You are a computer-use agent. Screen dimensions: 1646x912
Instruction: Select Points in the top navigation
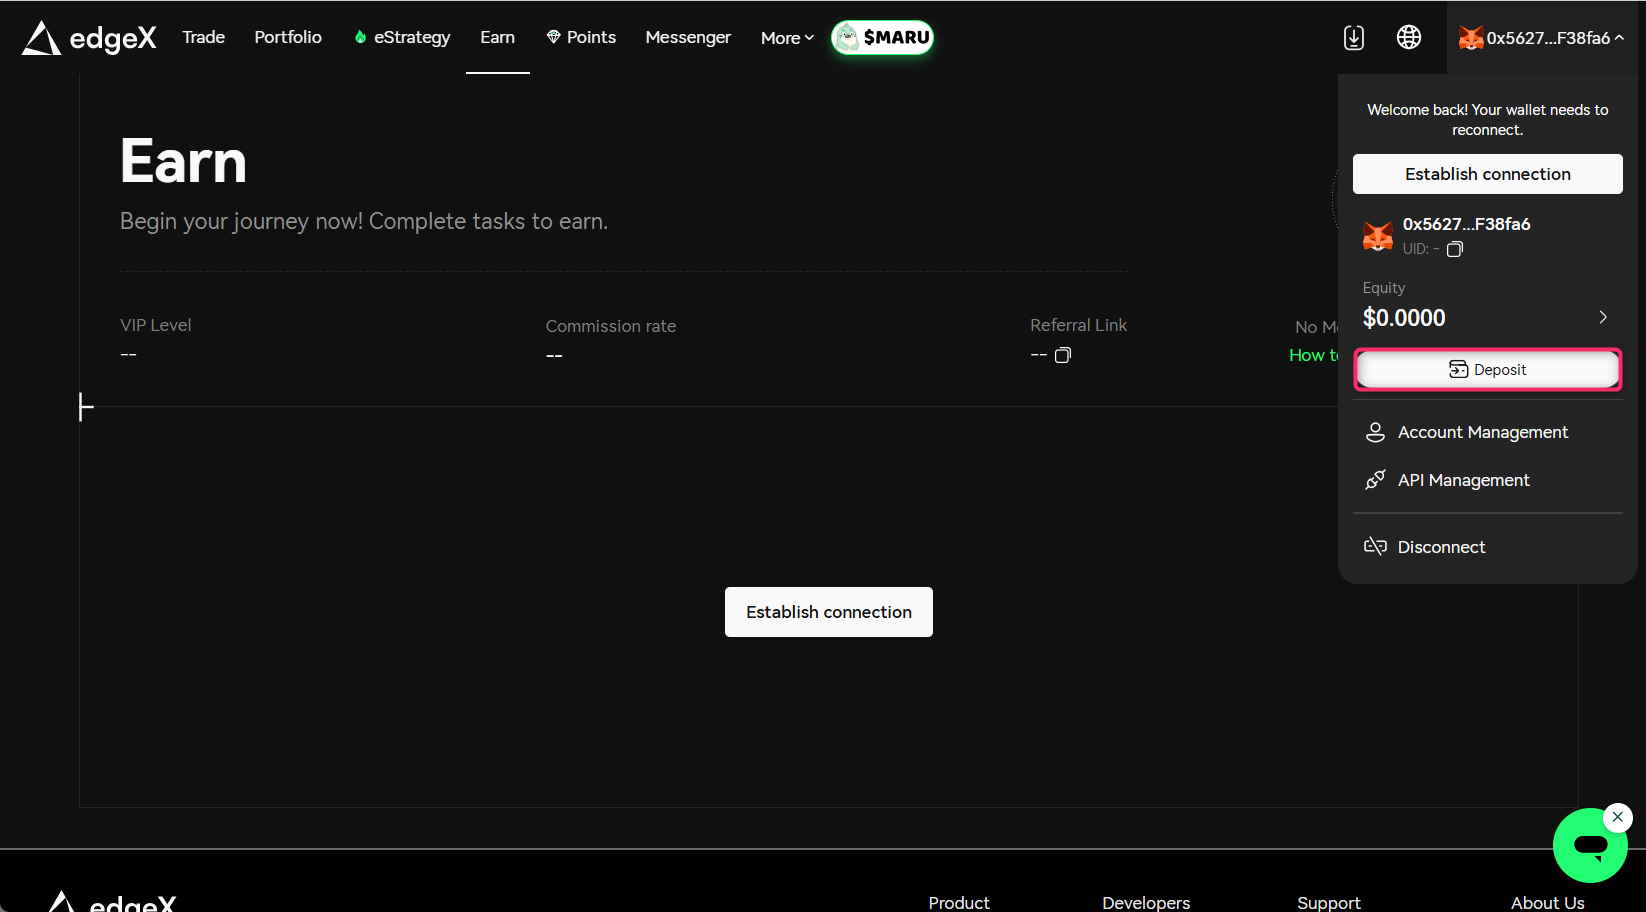click(581, 37)
